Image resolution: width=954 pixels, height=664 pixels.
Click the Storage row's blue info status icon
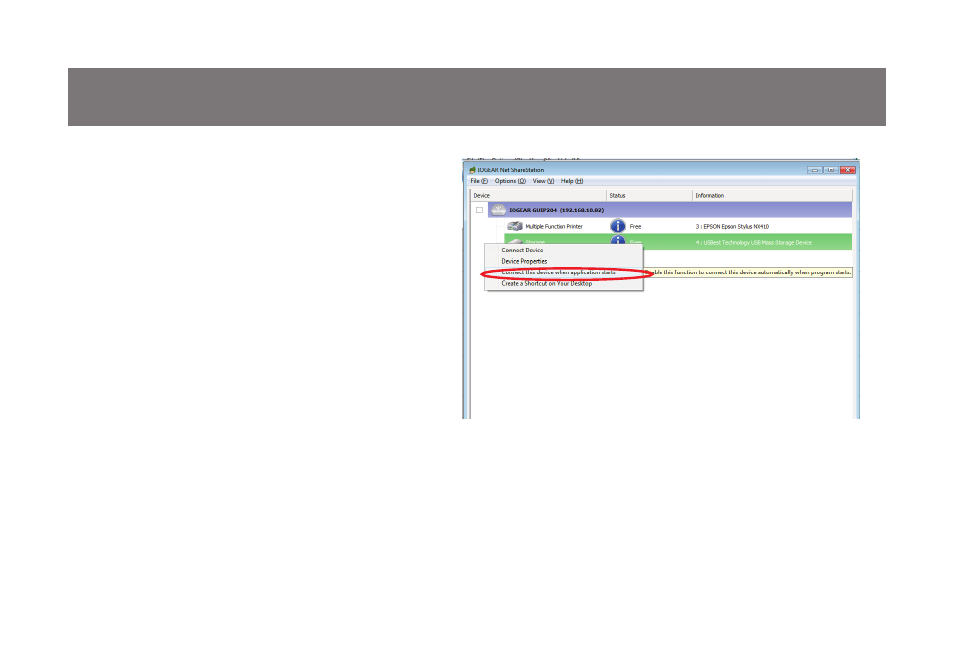pyautogui.click(x=618, y=239)
